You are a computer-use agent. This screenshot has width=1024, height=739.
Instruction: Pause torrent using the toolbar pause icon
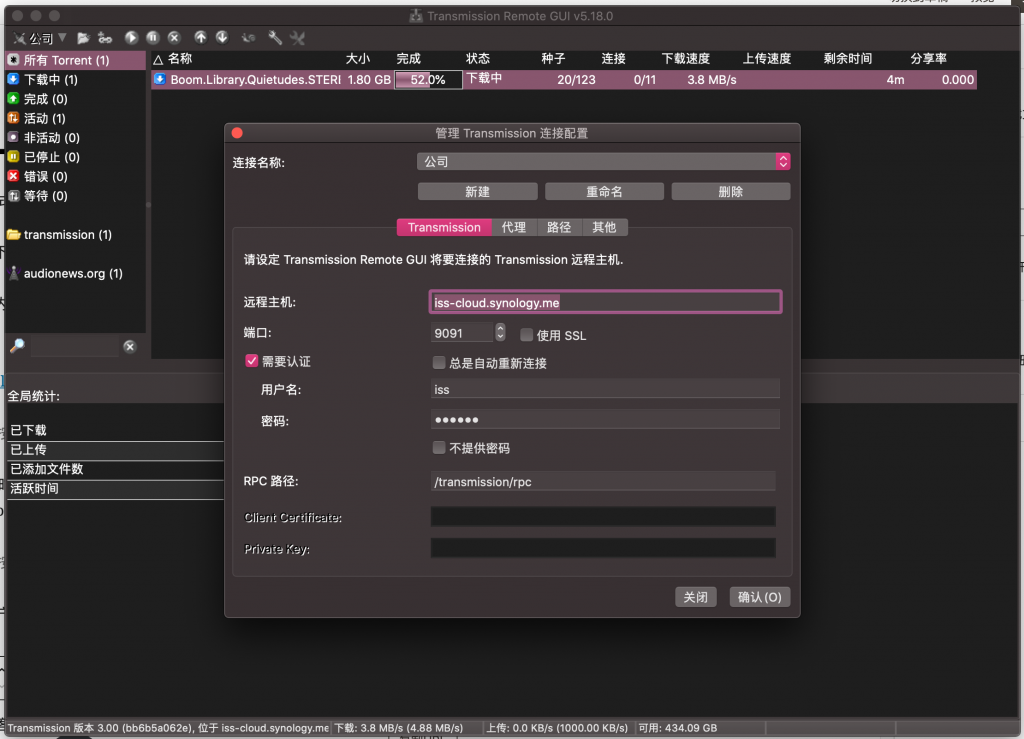(x=152, y=38)
